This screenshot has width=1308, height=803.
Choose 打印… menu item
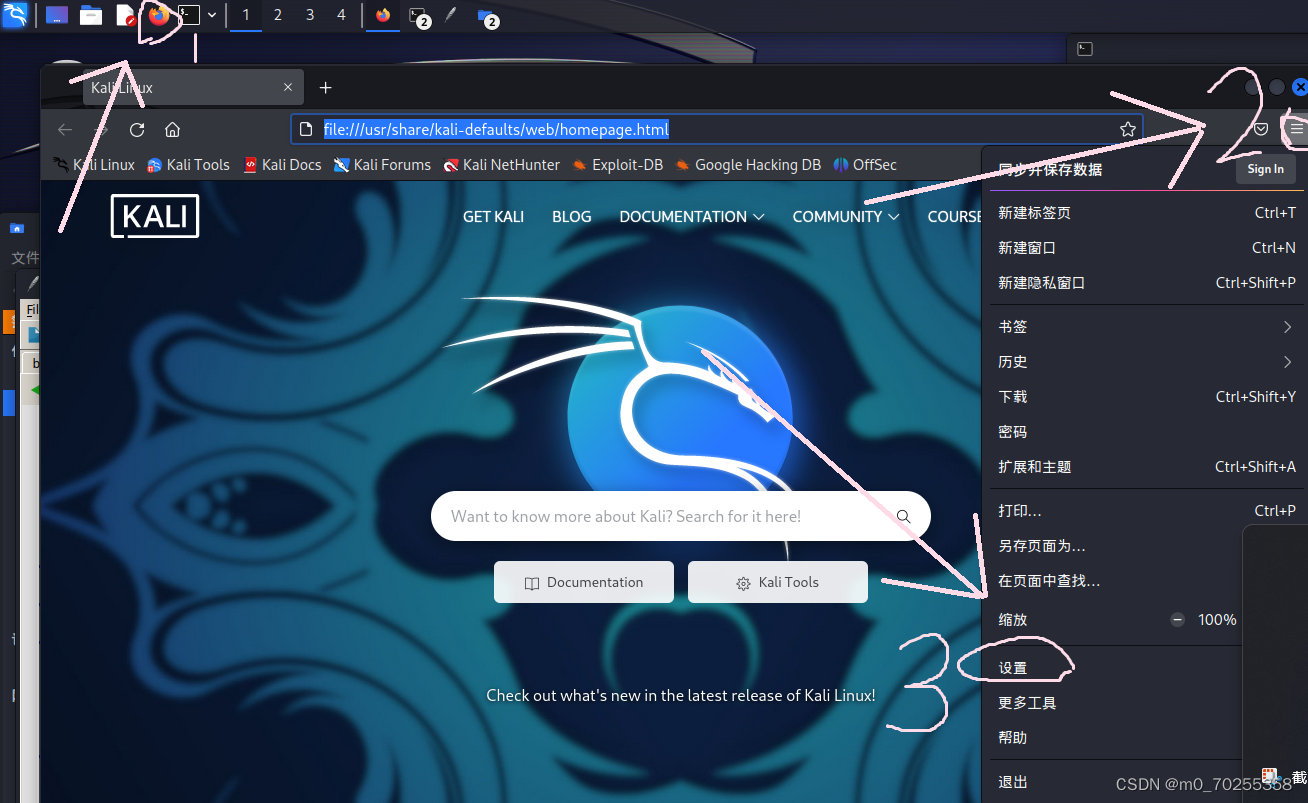click(x=1147, y=511)
